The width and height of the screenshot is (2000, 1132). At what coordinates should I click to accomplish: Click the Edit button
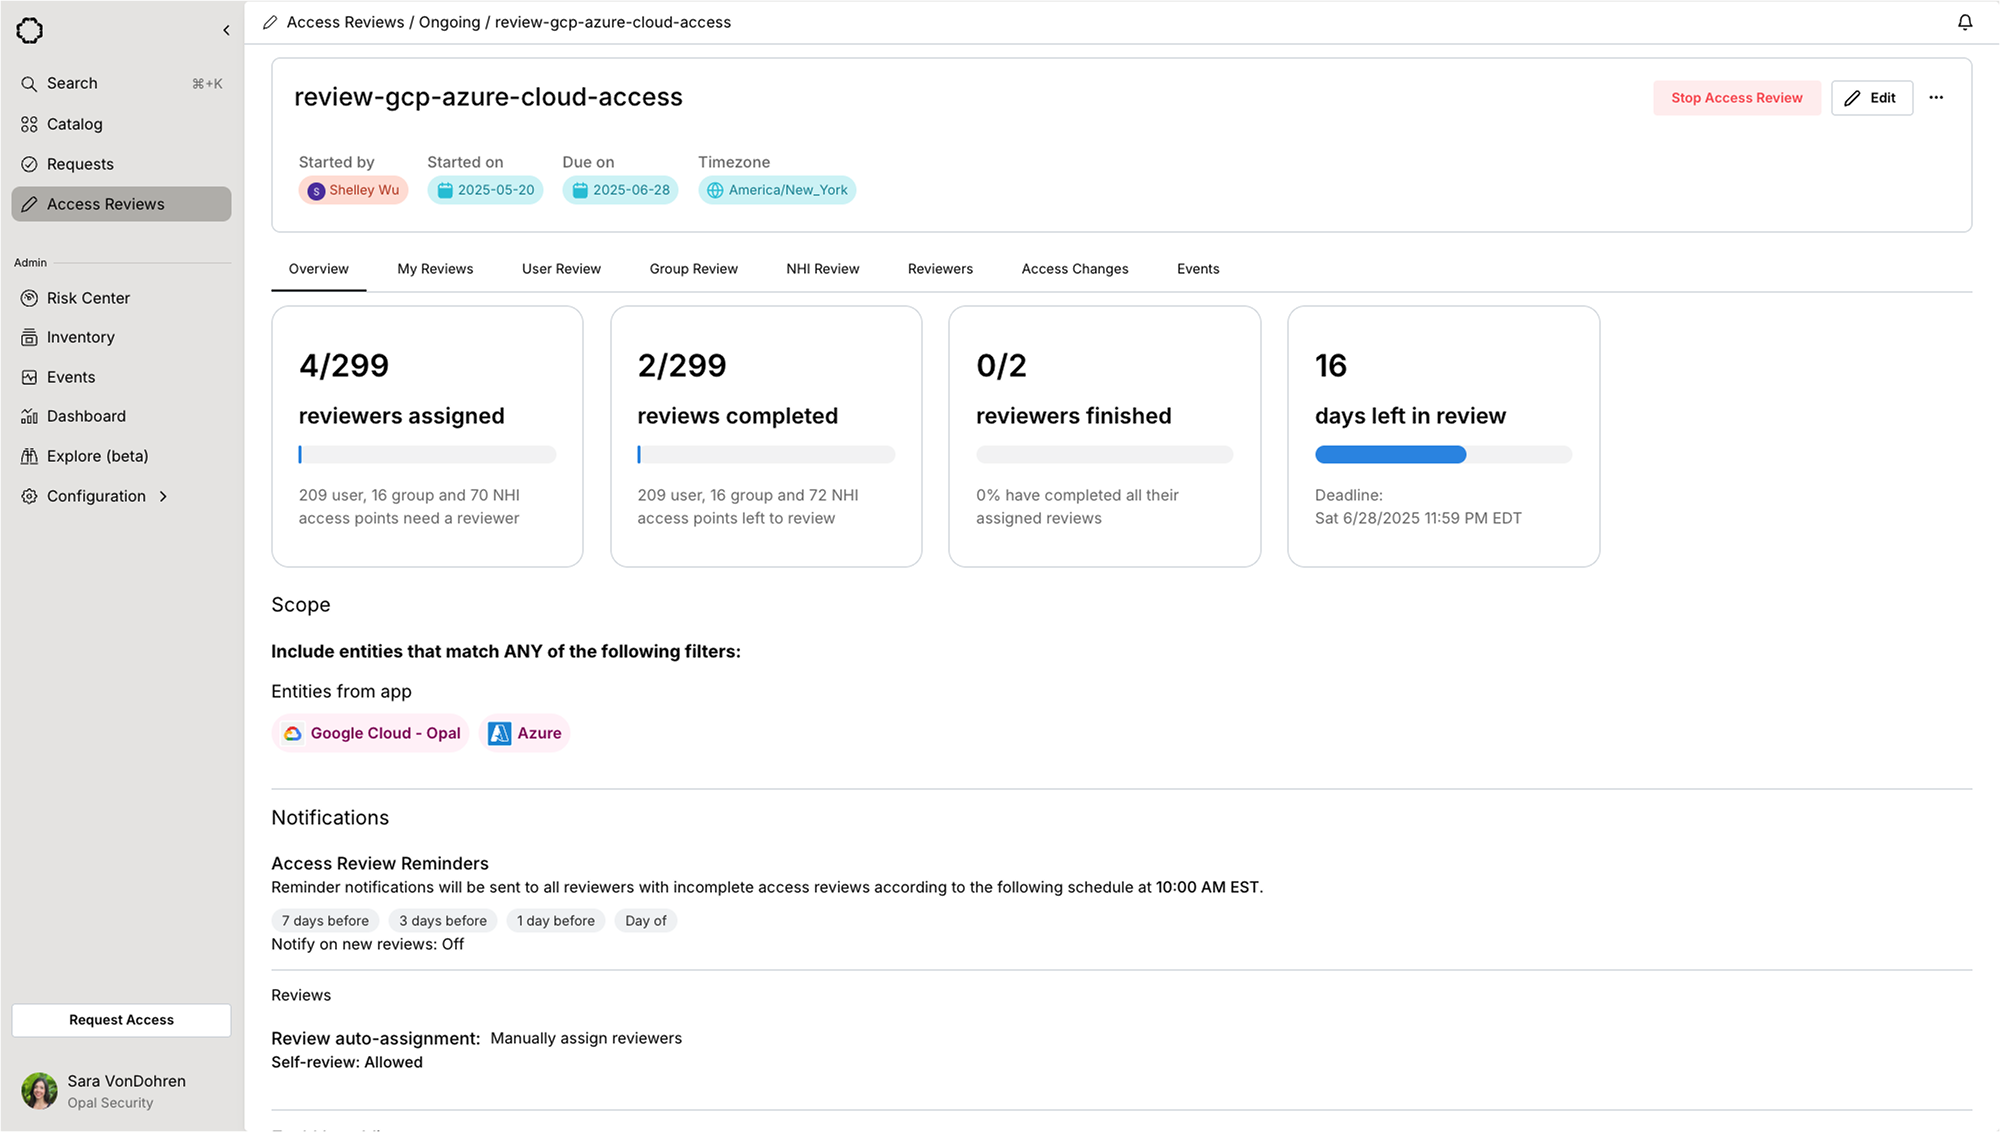(x=1871, y=98)
